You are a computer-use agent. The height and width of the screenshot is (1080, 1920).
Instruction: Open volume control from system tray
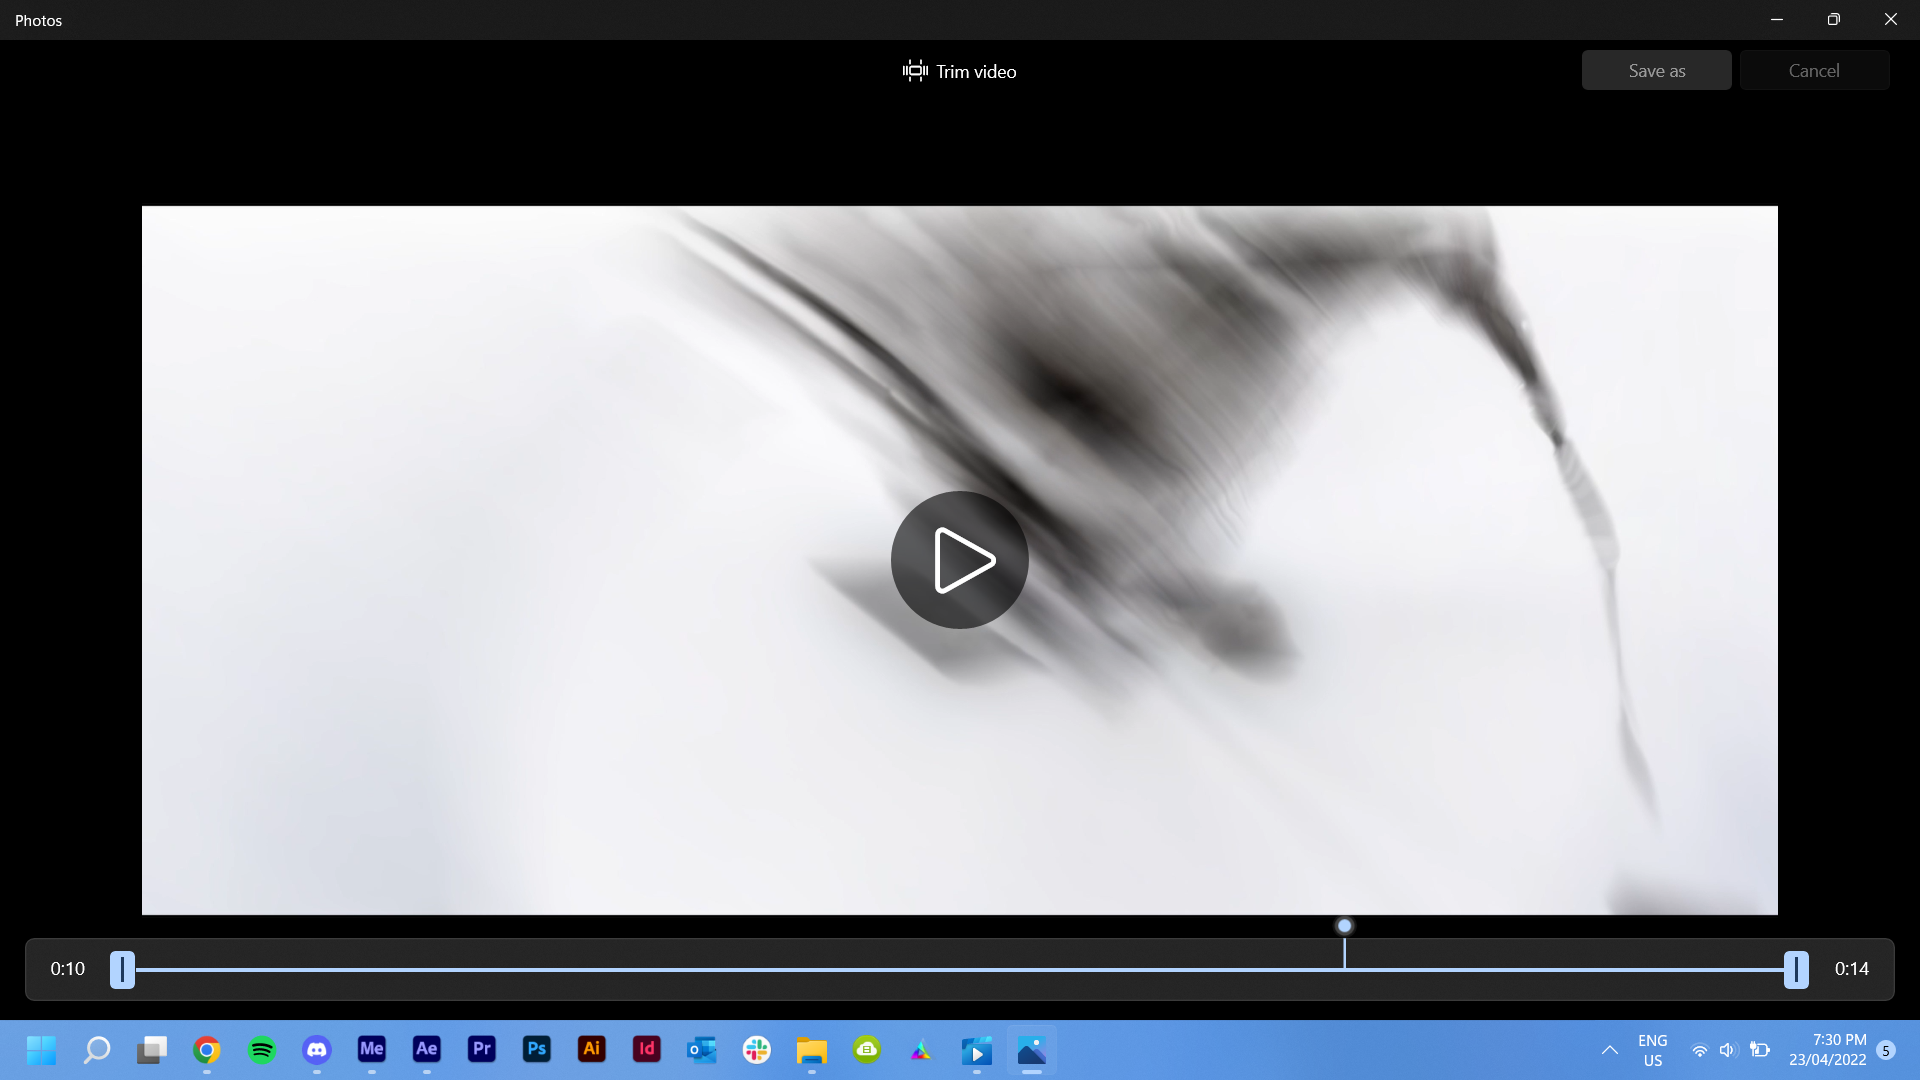1729,1050
